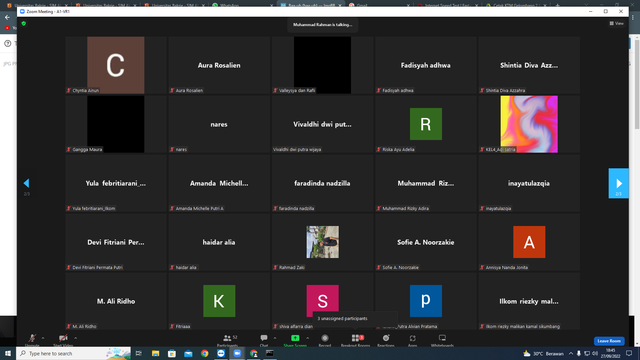This screenshot has width=640, height=360.
Task: Open video options arrow beside Start Video
Action: tap(76, 338)
